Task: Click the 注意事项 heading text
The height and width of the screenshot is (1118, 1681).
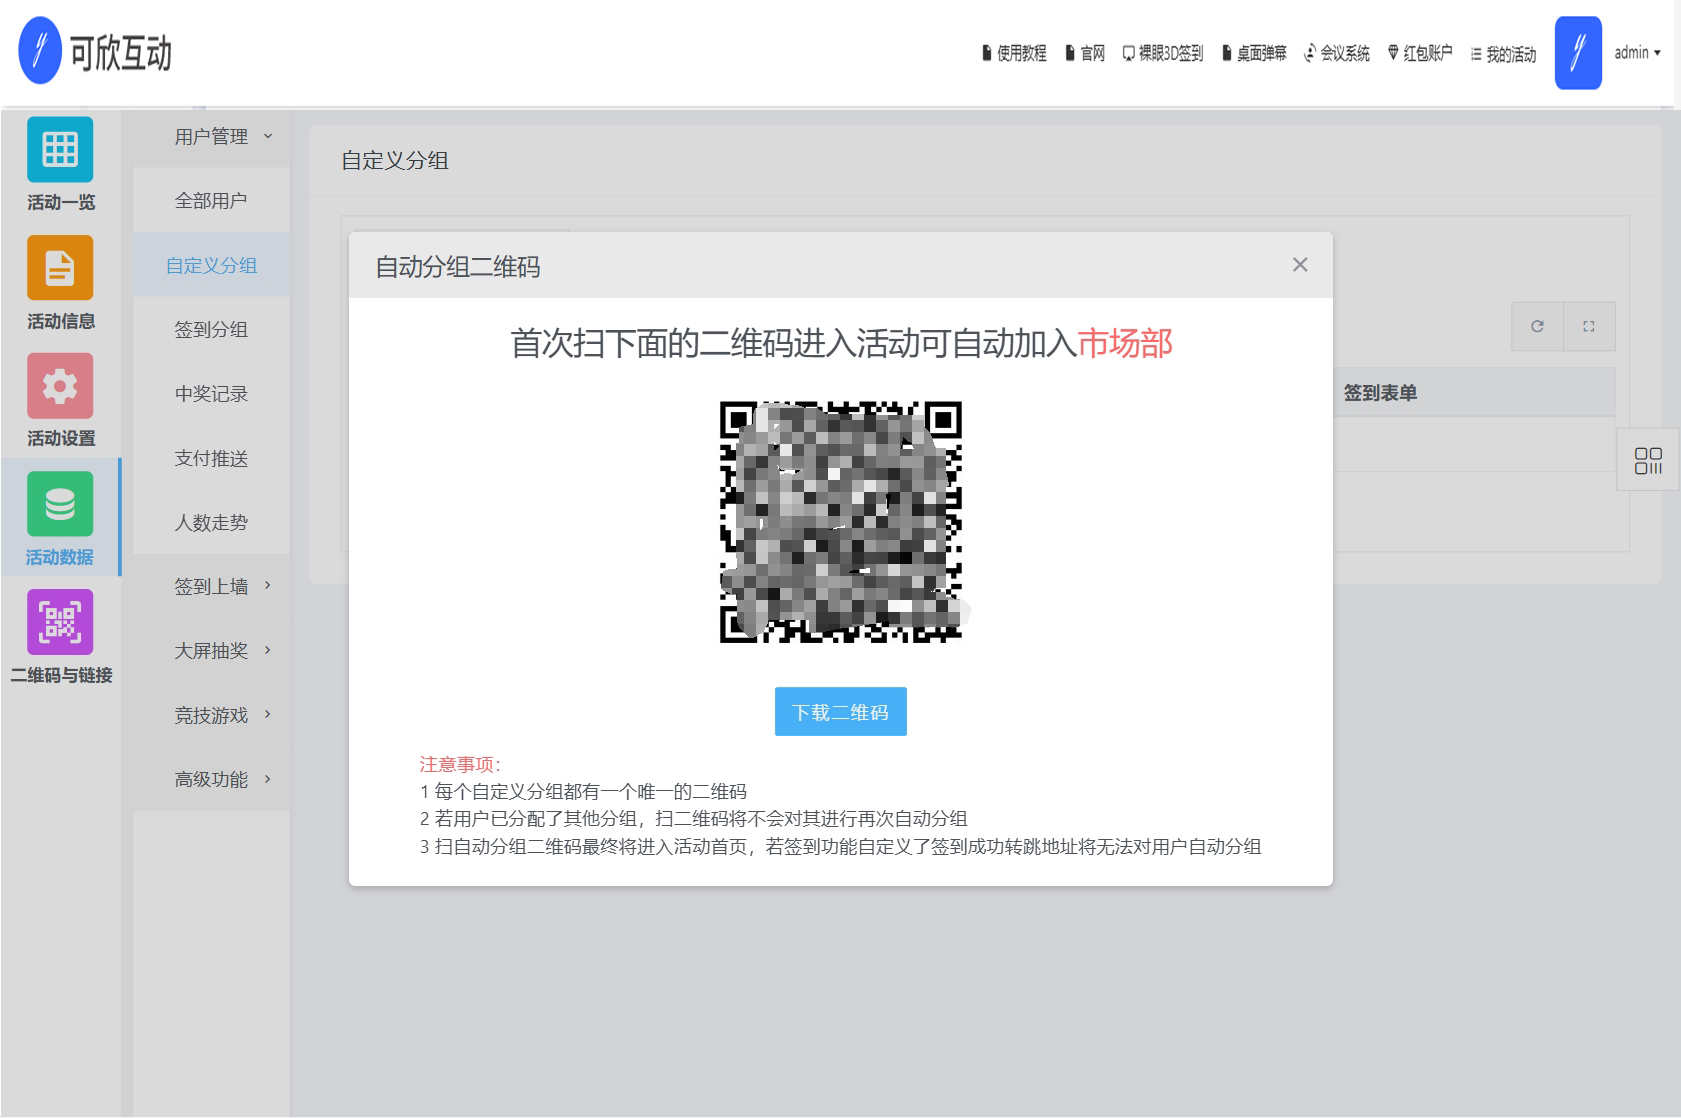Action: tap(460, 764)
